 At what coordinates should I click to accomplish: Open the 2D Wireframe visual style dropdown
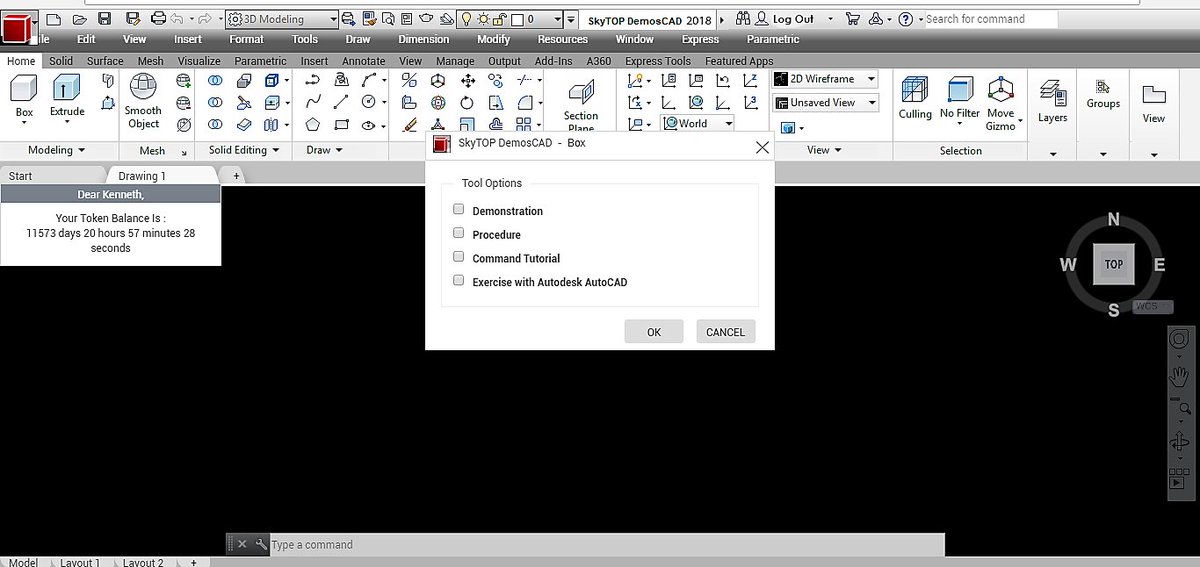[825, 79]
